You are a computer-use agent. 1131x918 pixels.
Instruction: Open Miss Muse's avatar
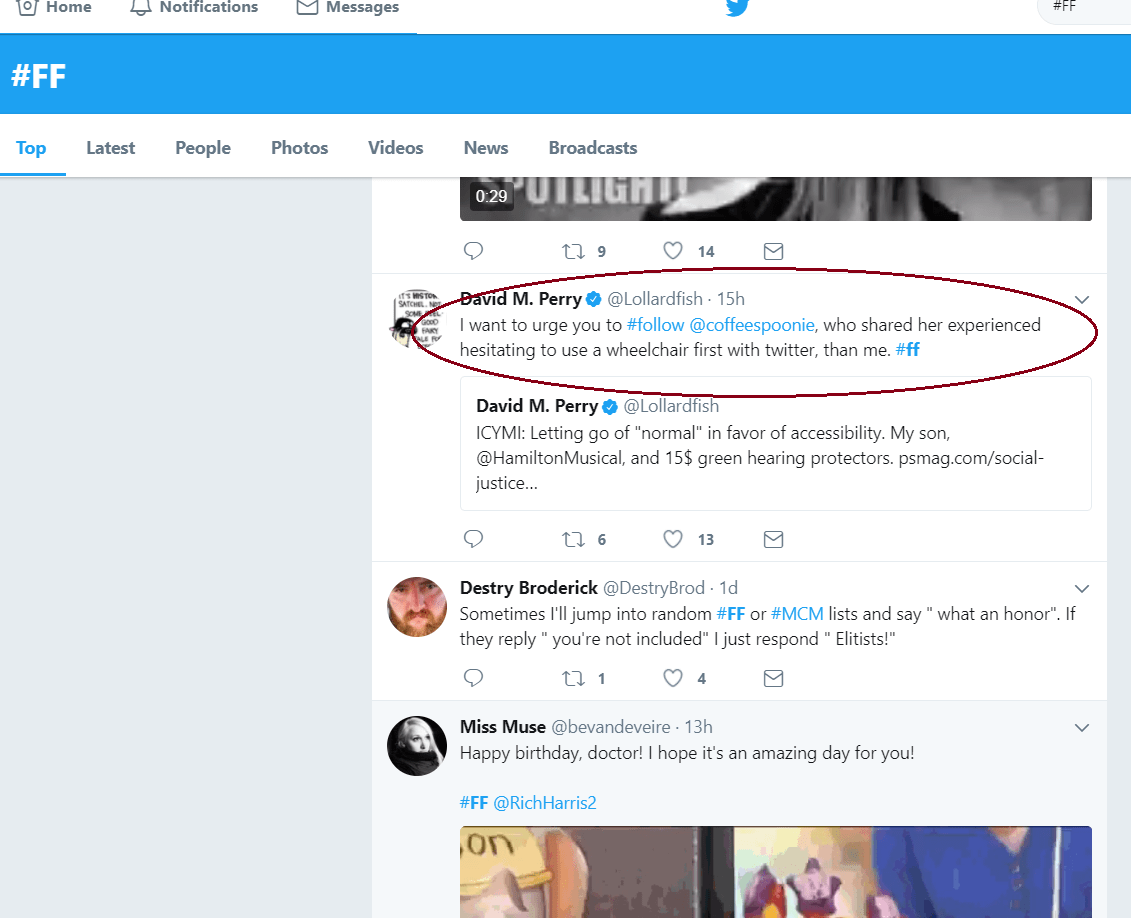(x=417, y=746)
